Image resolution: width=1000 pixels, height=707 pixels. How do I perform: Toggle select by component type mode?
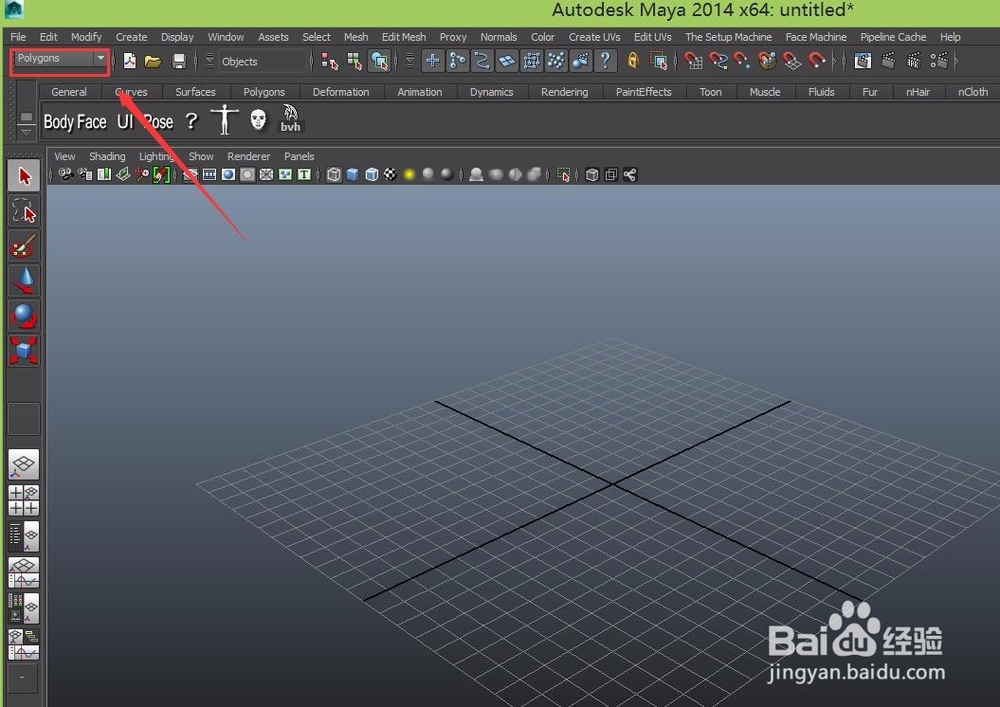(379, 61)
